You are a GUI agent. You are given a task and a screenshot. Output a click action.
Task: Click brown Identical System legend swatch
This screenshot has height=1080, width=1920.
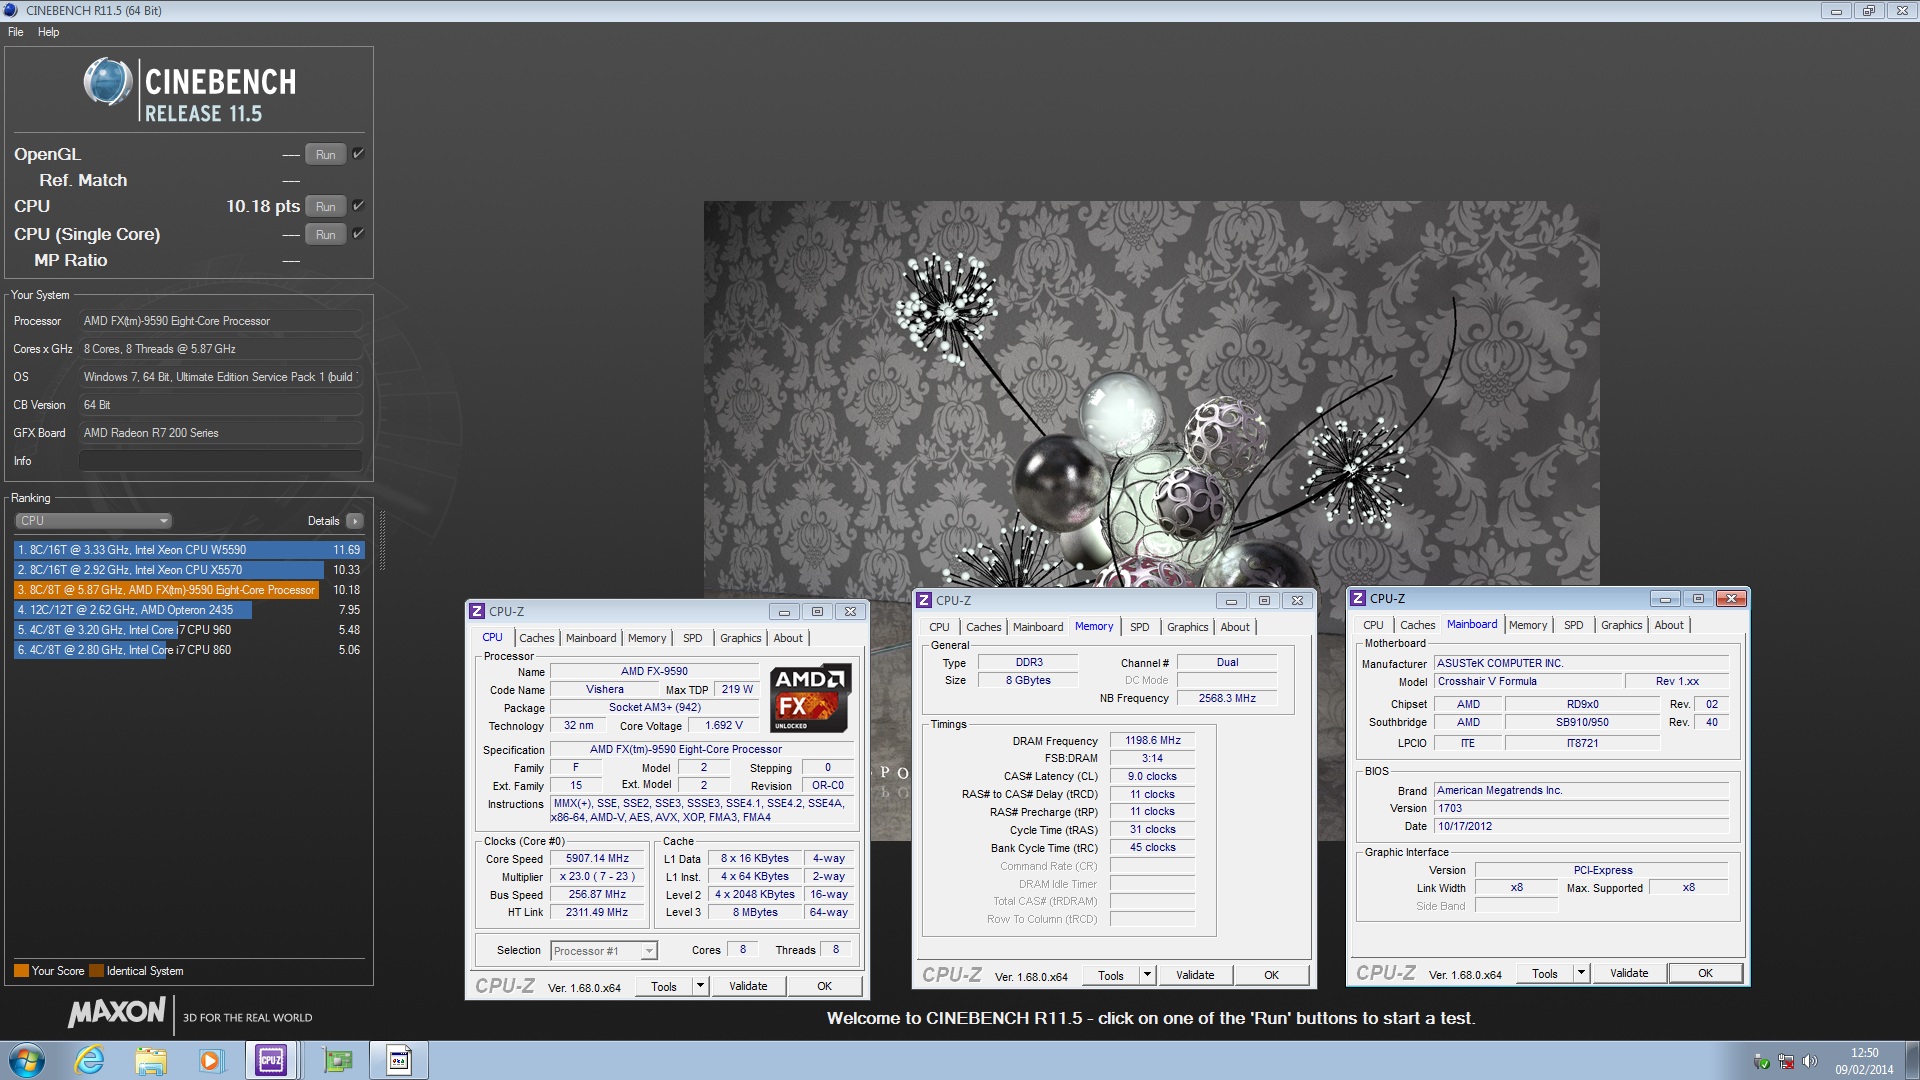pos(96,971)
